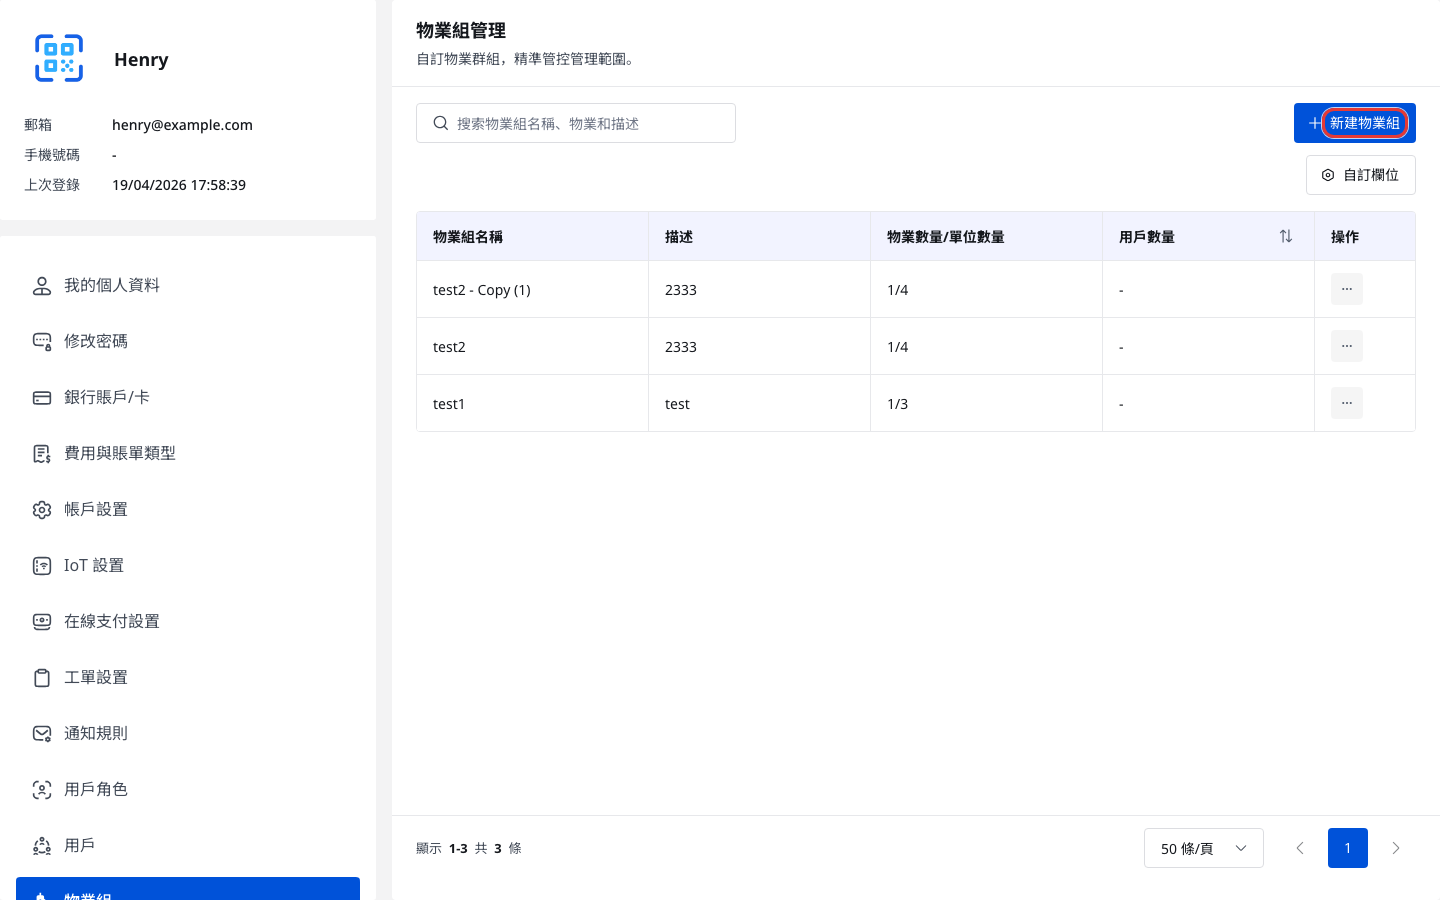Click the 物業組名稱 column header
This screenshot has width=1440, height=900.
point(532,236)
